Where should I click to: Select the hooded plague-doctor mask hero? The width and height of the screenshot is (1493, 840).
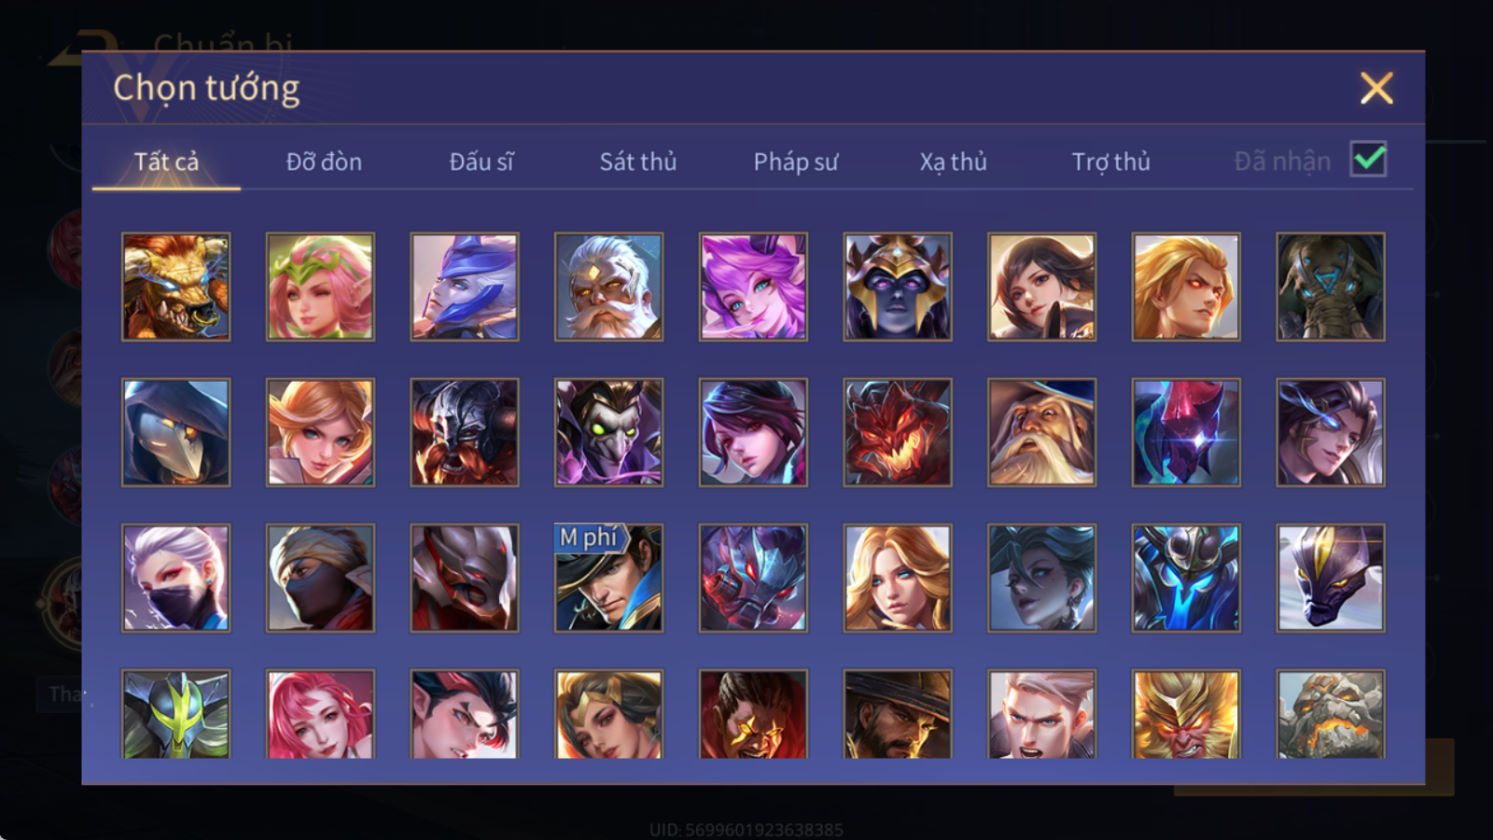[x=176, y=432]
